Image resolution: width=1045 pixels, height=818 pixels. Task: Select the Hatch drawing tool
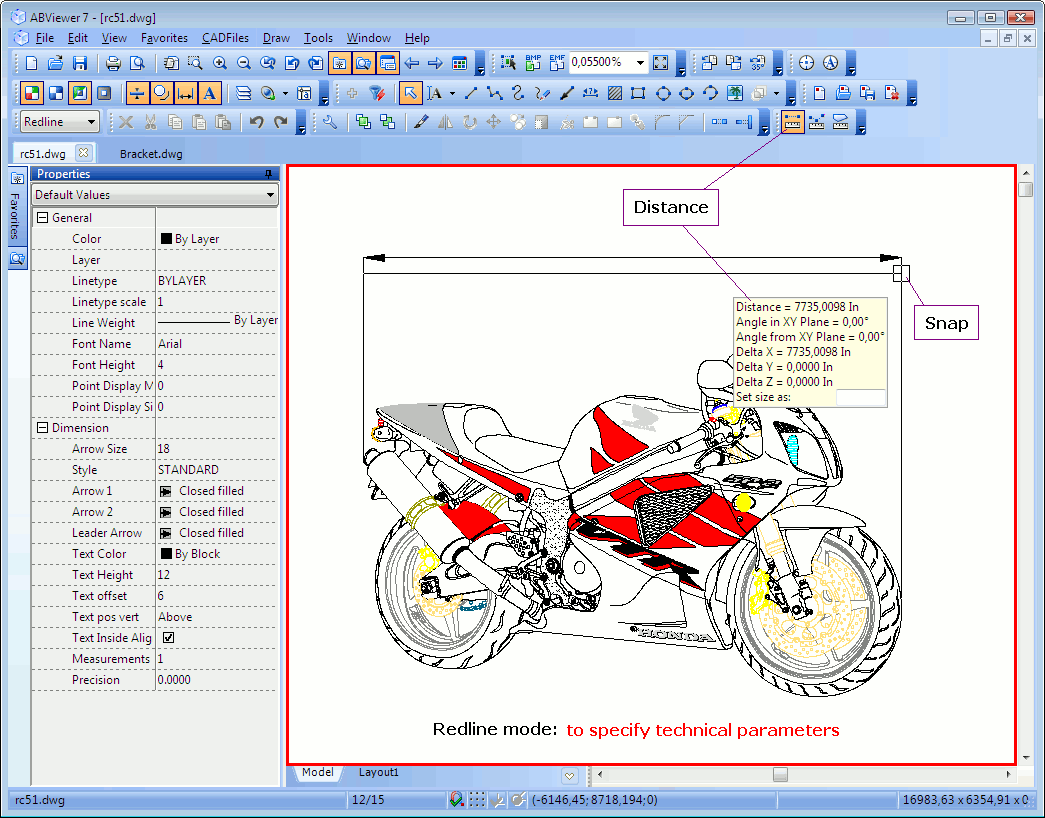[614, 93]
